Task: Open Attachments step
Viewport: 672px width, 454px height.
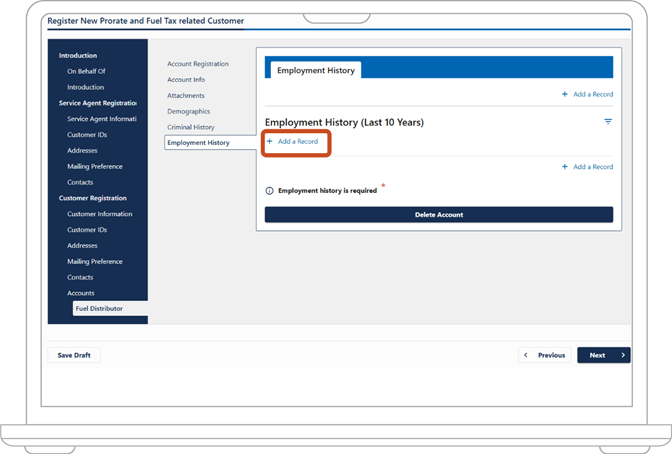Action: coord(186,96)
